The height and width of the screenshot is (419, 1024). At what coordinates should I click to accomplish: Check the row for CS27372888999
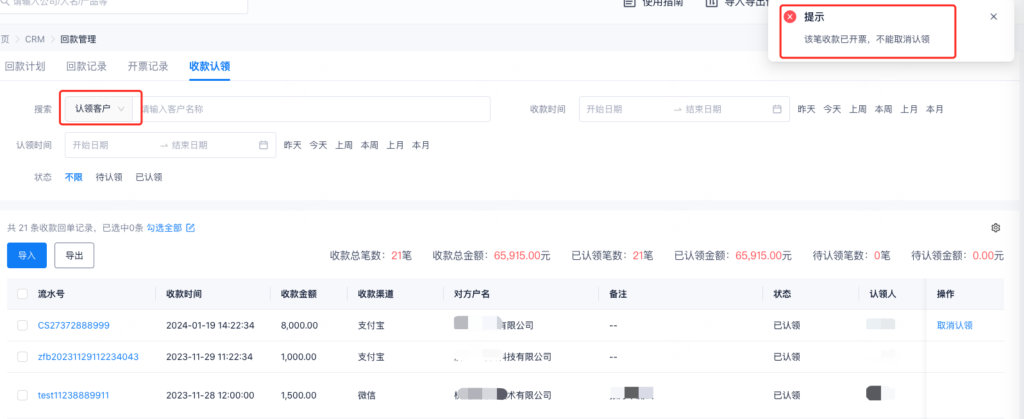click(x=22, y=325)
